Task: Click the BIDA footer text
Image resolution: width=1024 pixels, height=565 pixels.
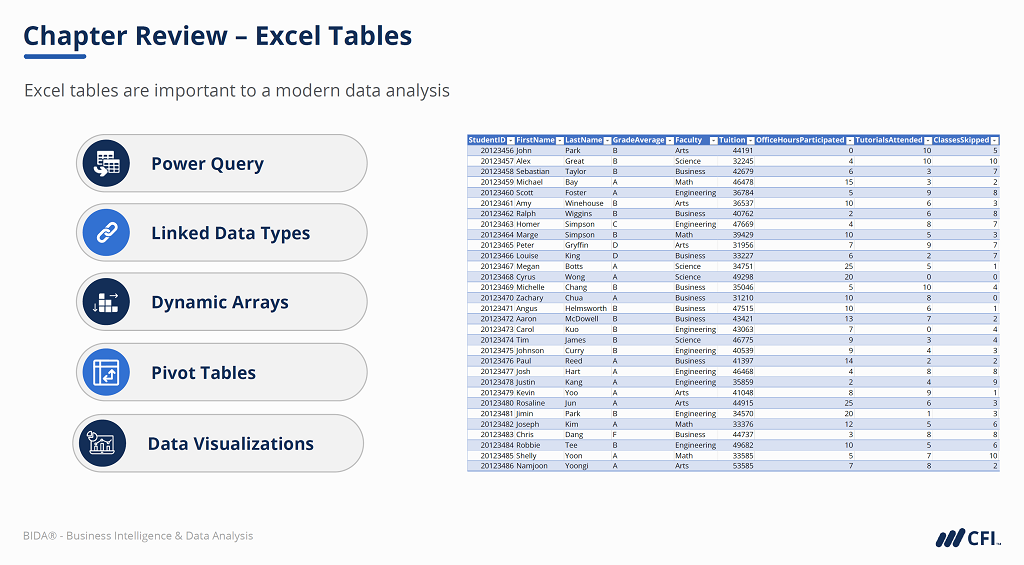Action: pyautogui.click(x=138, y=536)
